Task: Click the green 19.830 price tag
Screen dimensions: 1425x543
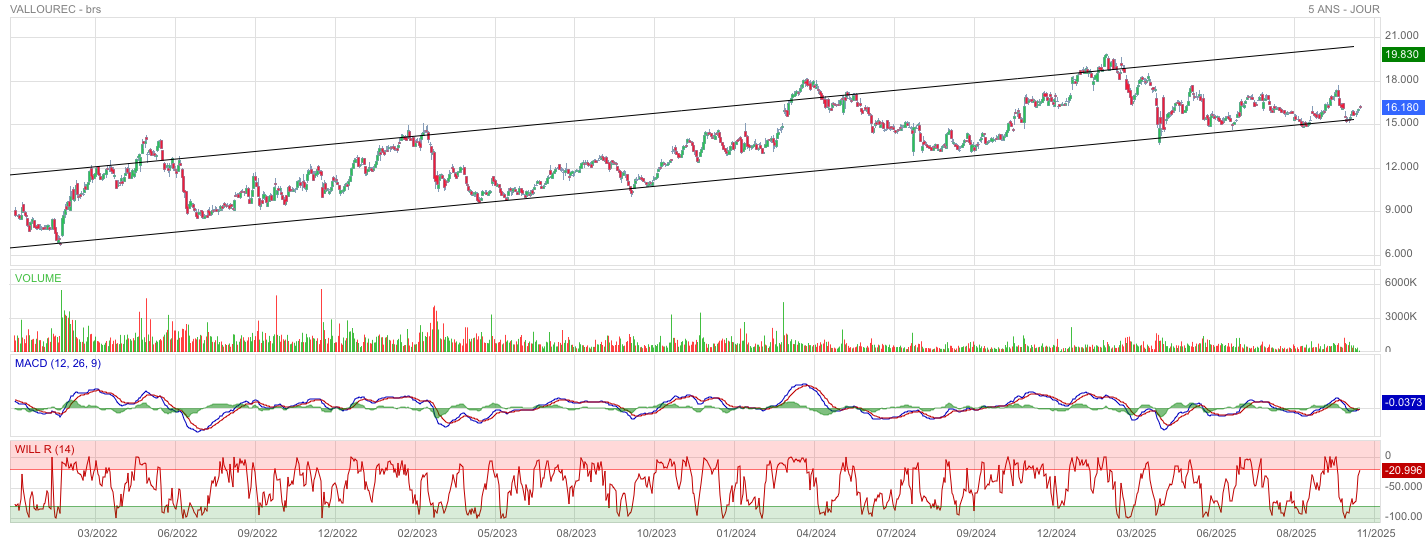Action: click(1401, 54)
